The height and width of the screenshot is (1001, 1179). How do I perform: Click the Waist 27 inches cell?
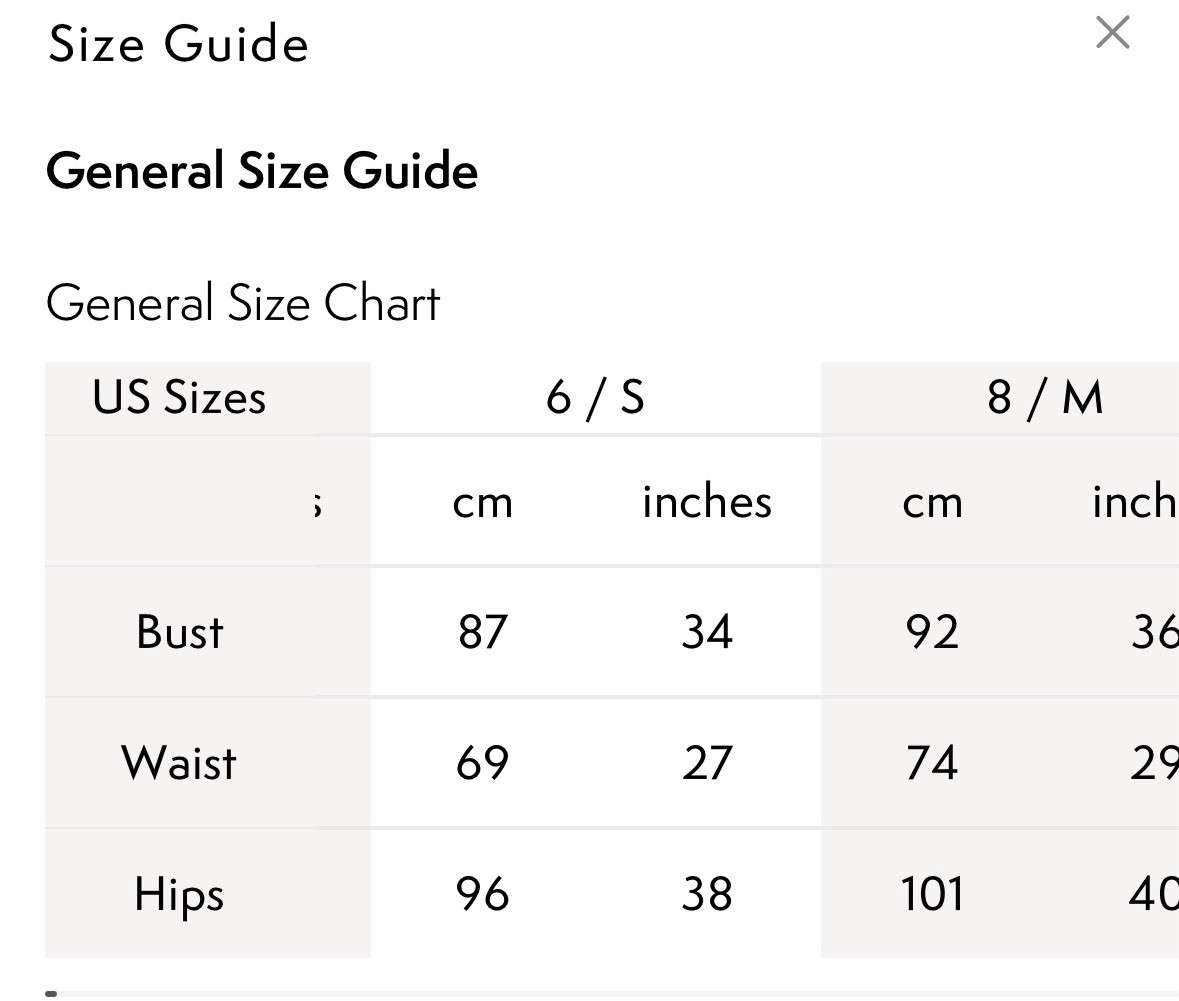pos(707,763)
